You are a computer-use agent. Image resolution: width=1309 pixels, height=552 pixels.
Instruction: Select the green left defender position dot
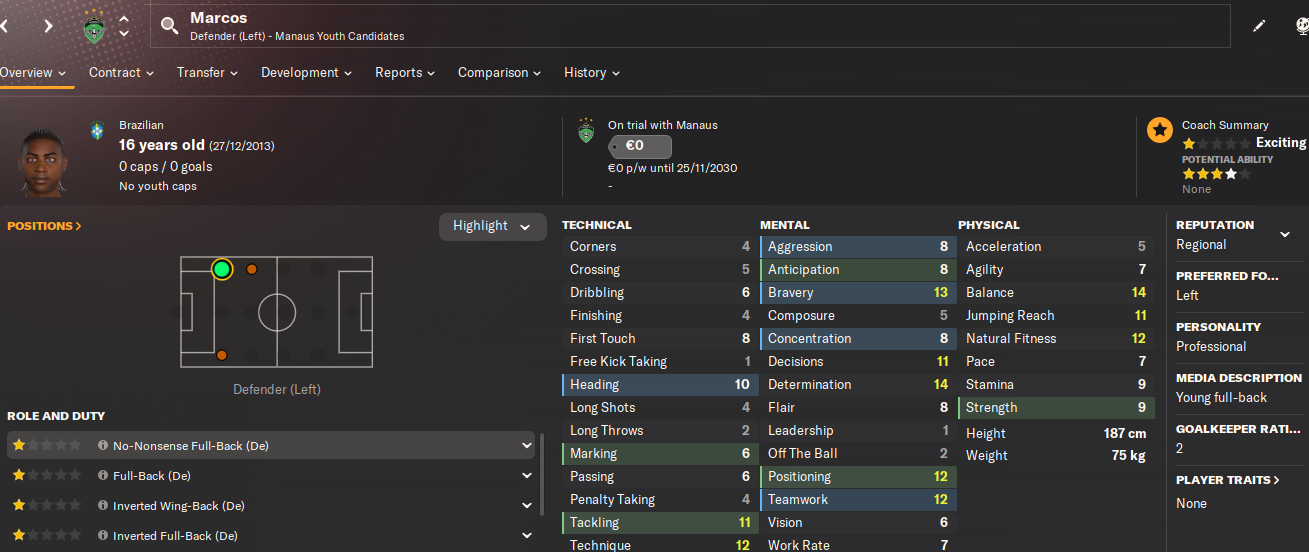click(222, 269)
